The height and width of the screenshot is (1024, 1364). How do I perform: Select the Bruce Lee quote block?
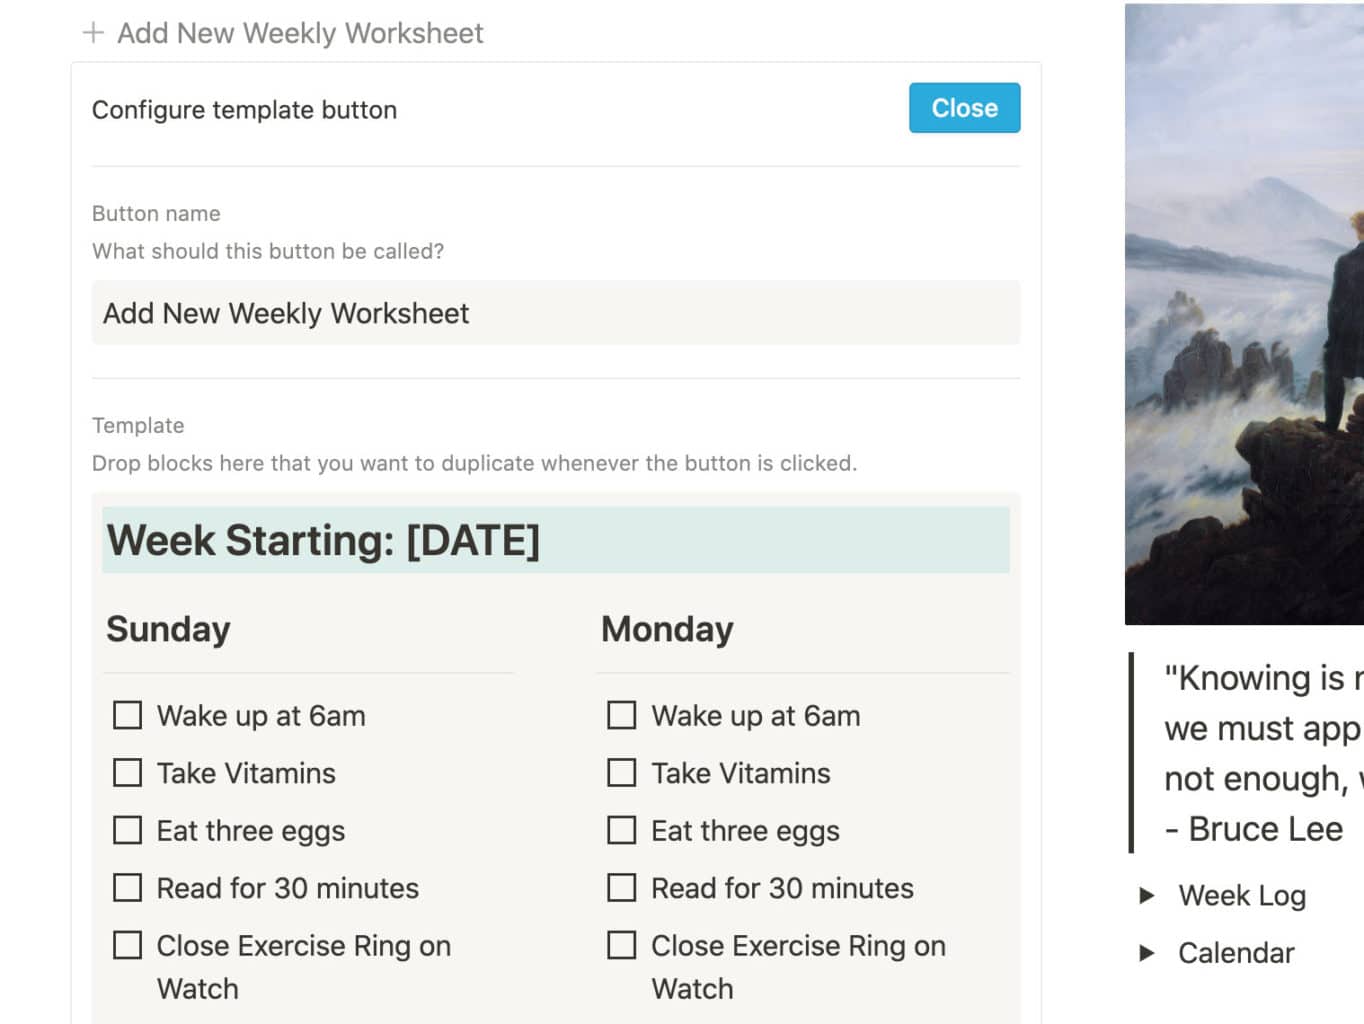(1247, 753)
